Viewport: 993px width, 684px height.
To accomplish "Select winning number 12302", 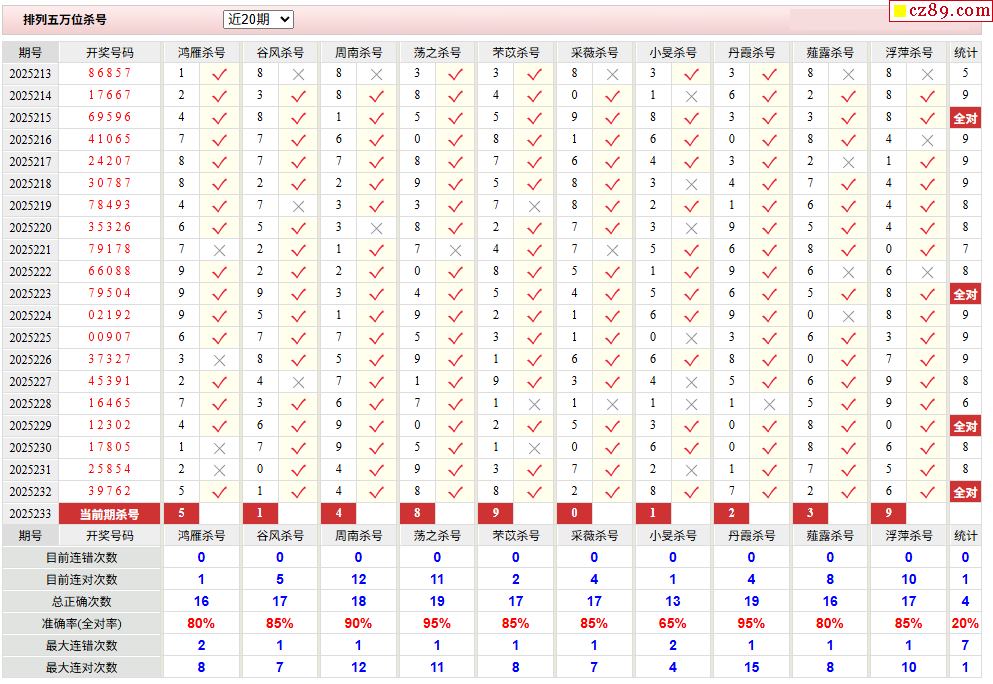I will click(x=110, y=425).
